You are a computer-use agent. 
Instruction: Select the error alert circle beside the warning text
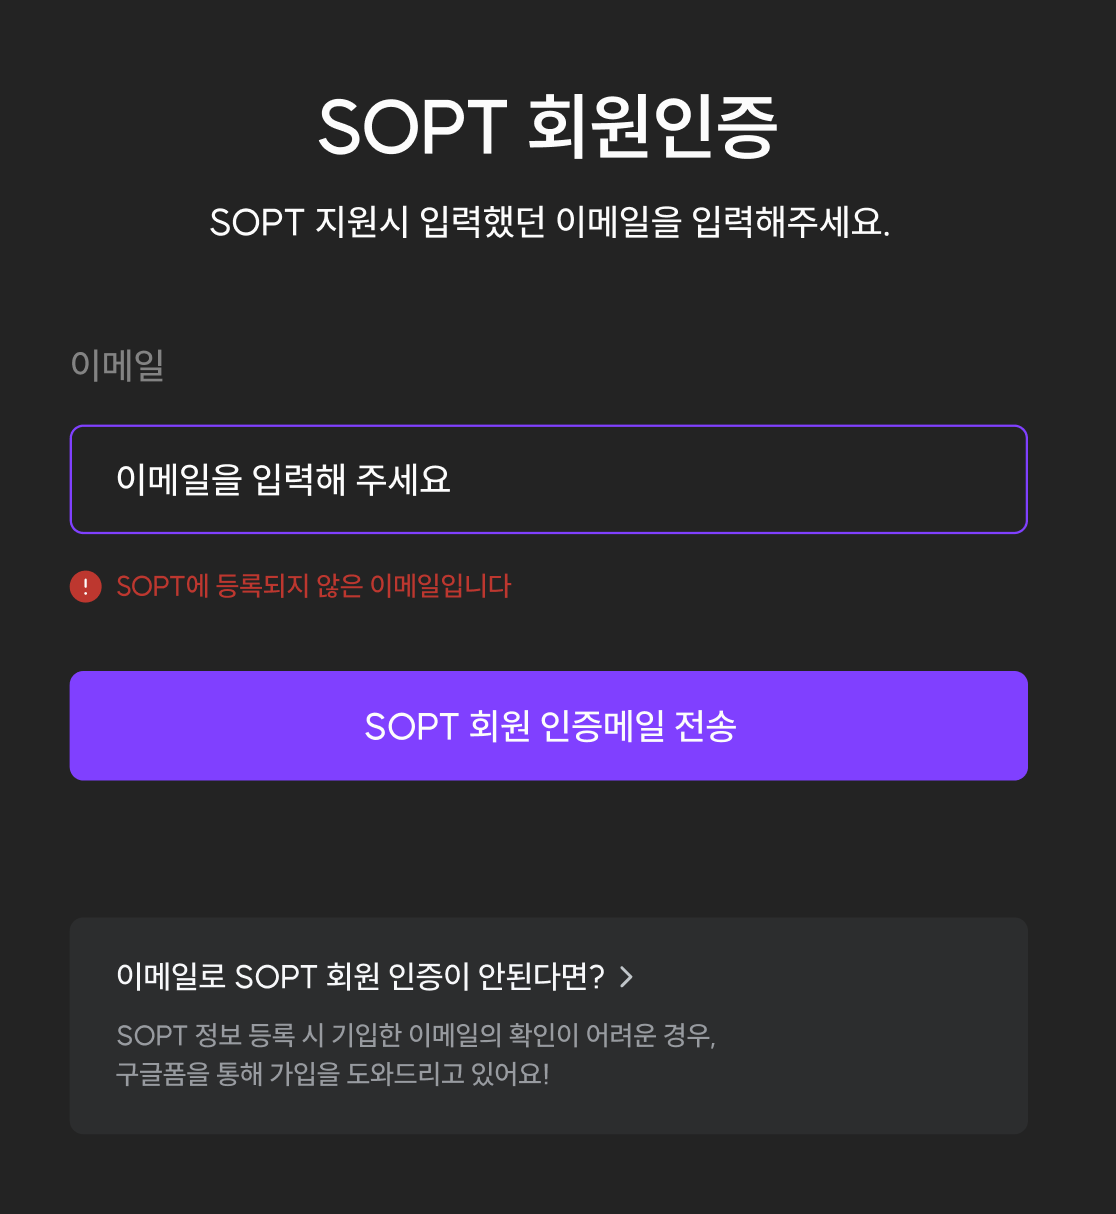pos(85,586)
